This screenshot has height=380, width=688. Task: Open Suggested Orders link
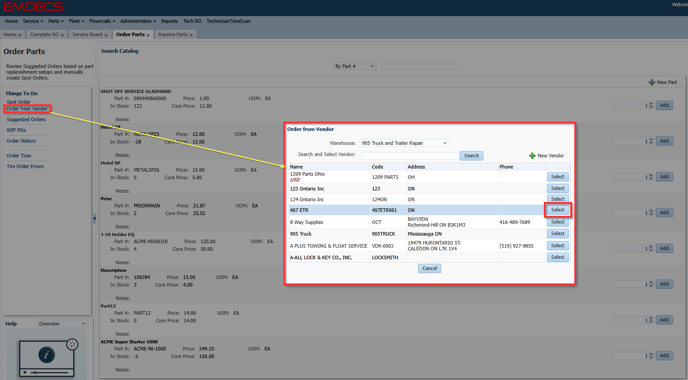click(x=26, y=119)
